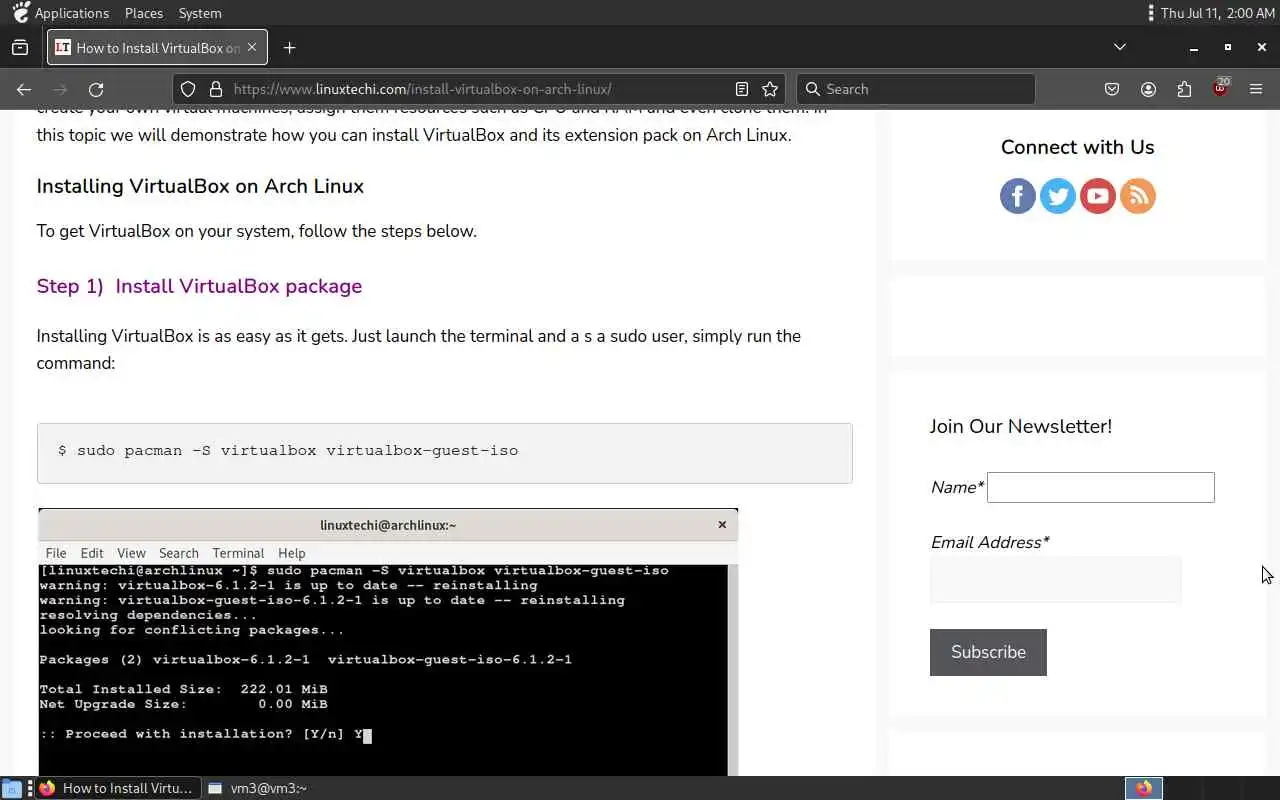Image resolution: width=1280 pixels, height=800 pixels.
Task: Open the System menu
Action: click(200, 13)
